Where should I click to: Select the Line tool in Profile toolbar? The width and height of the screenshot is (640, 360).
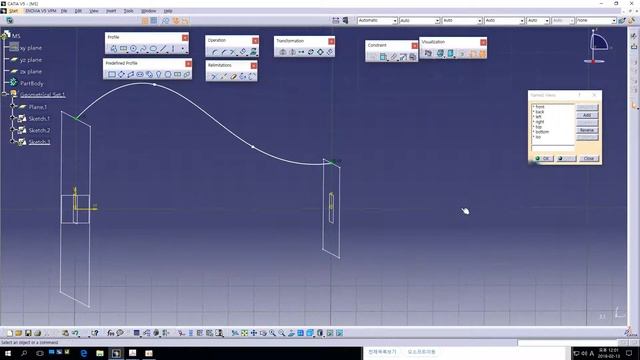coord(163,49)
